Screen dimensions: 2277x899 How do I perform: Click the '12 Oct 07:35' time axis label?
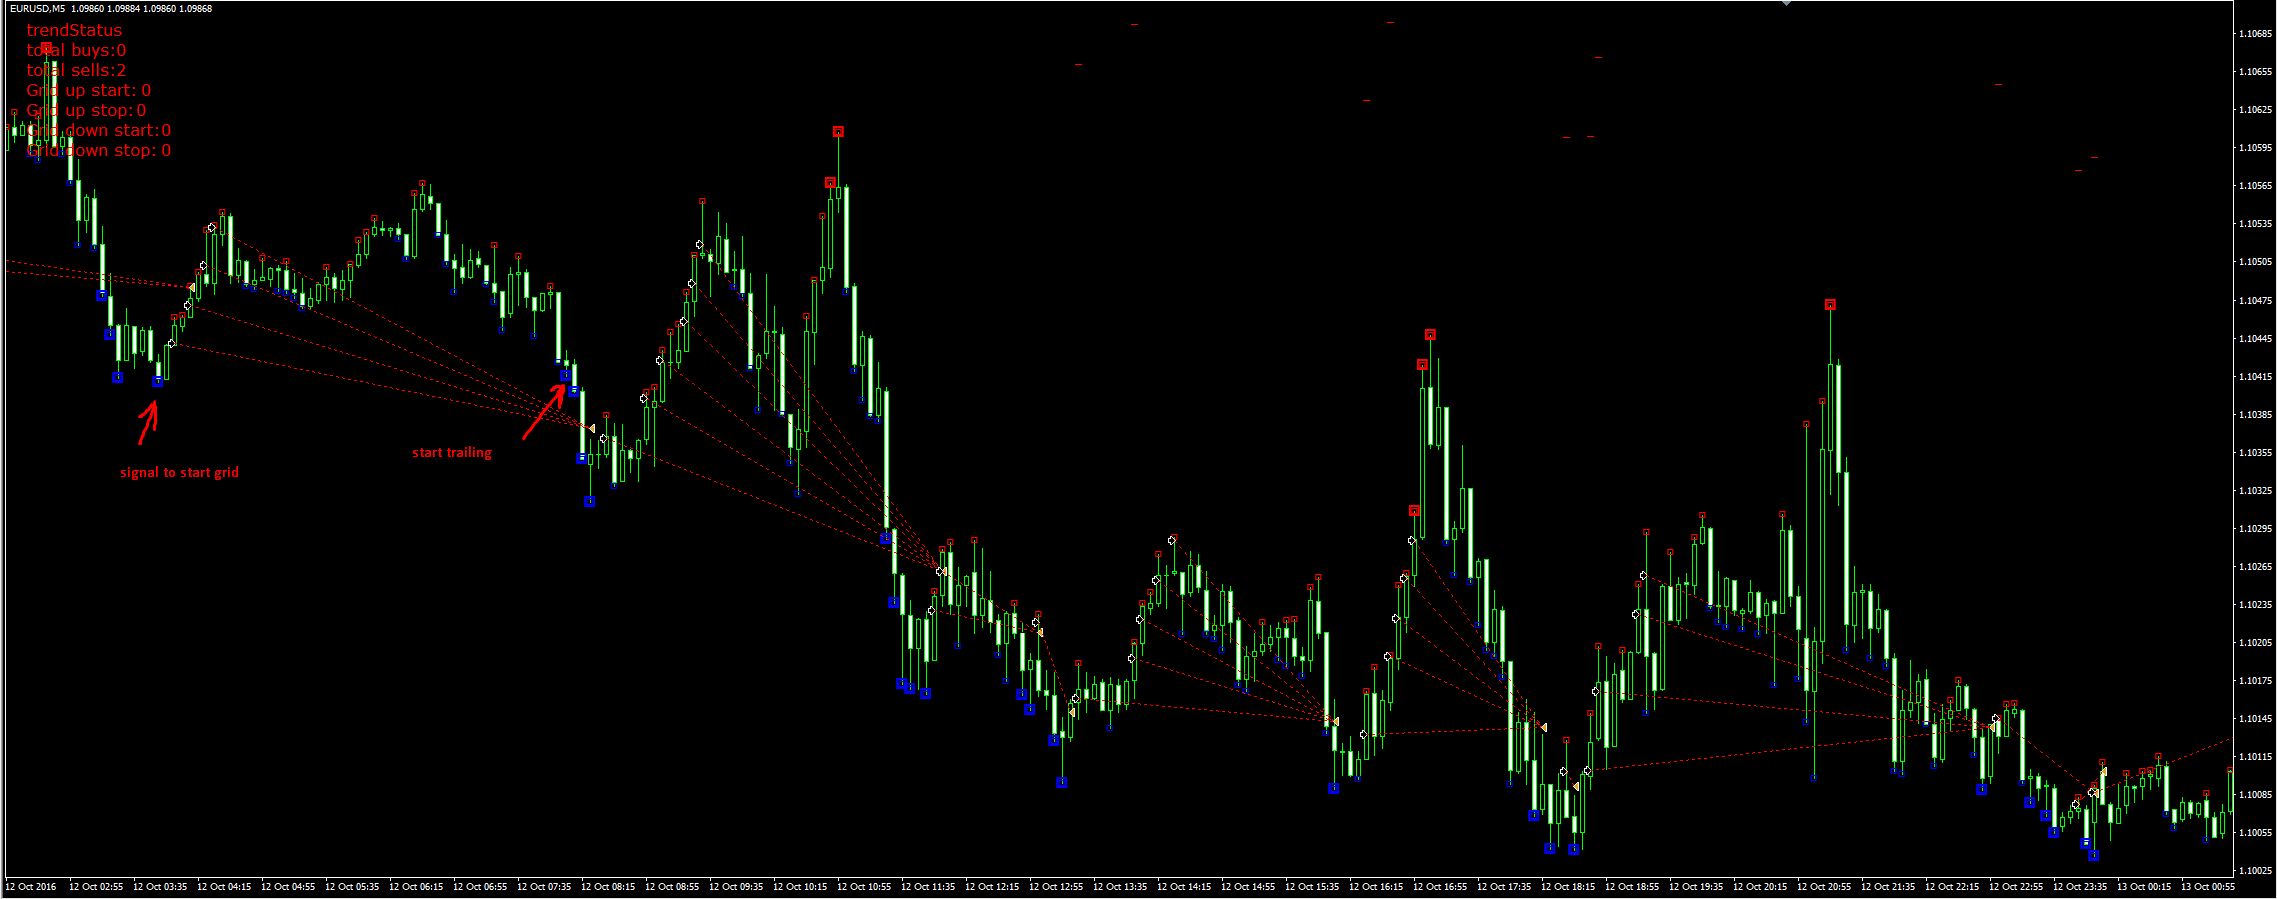pyautogui.click(x=544, y=887)
